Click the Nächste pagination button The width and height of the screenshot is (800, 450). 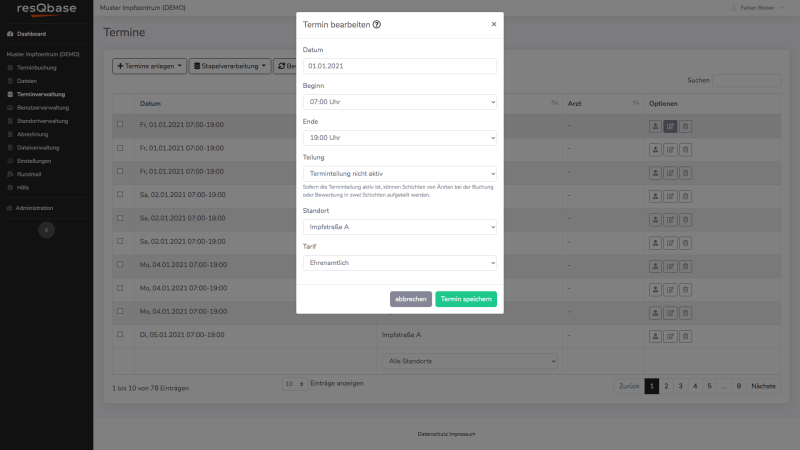(x=763, y=386)
